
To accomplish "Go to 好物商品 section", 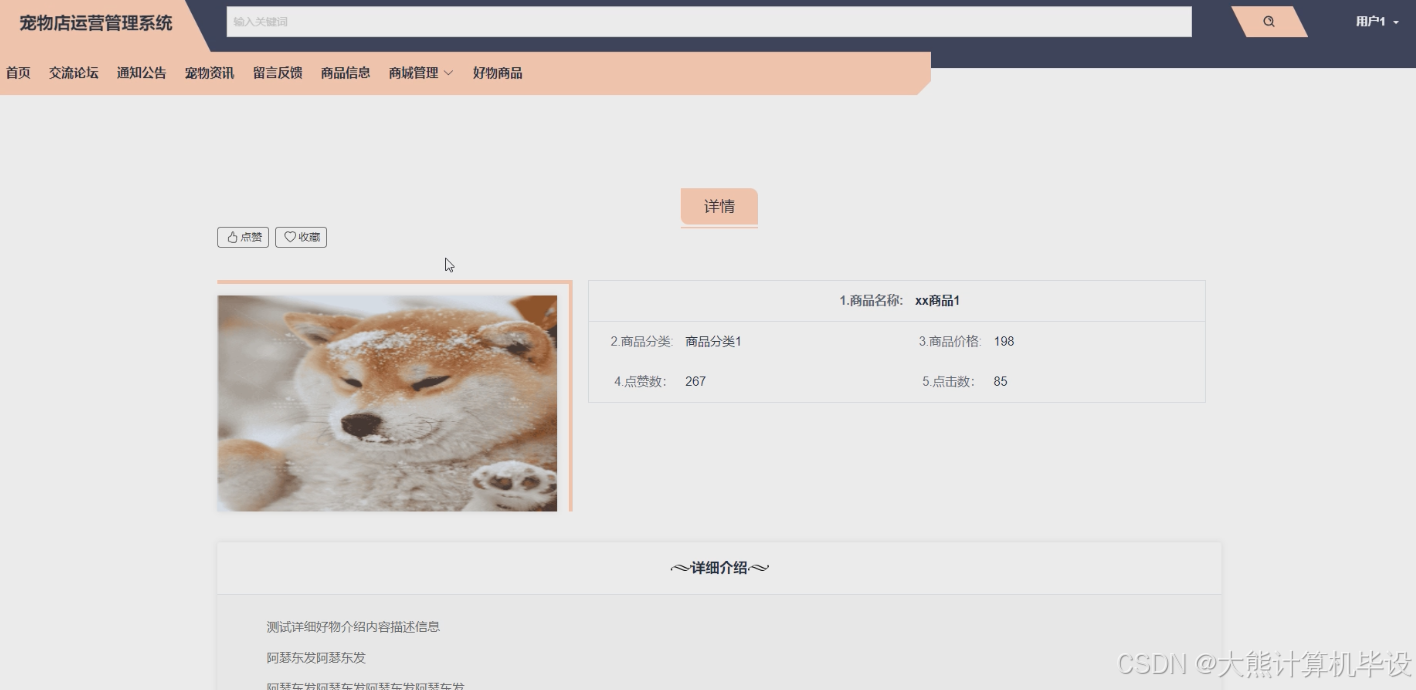I will point(498,73).
